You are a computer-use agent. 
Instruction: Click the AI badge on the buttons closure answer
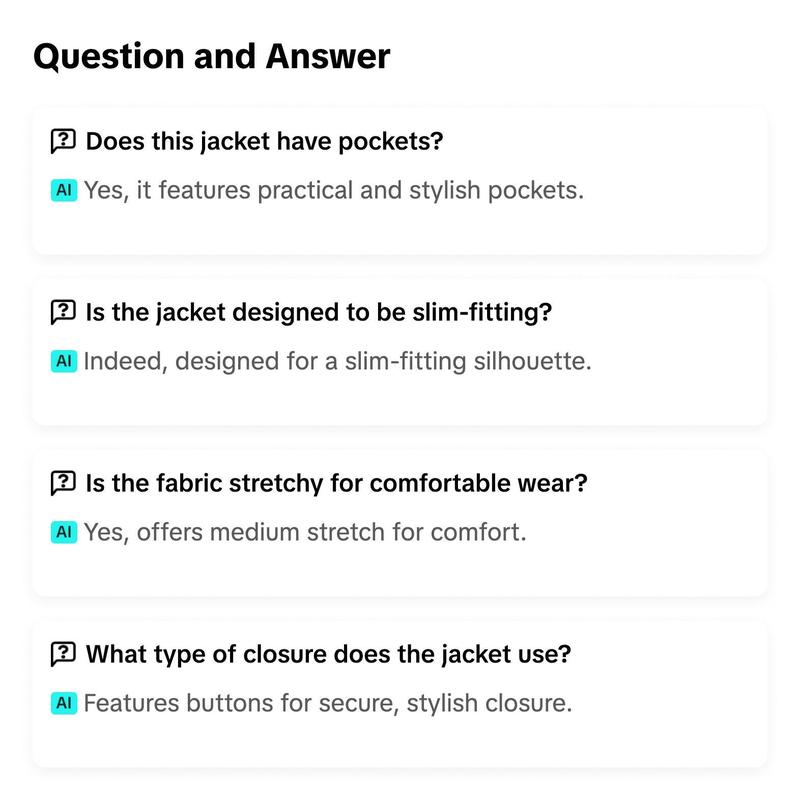(64, 703)
